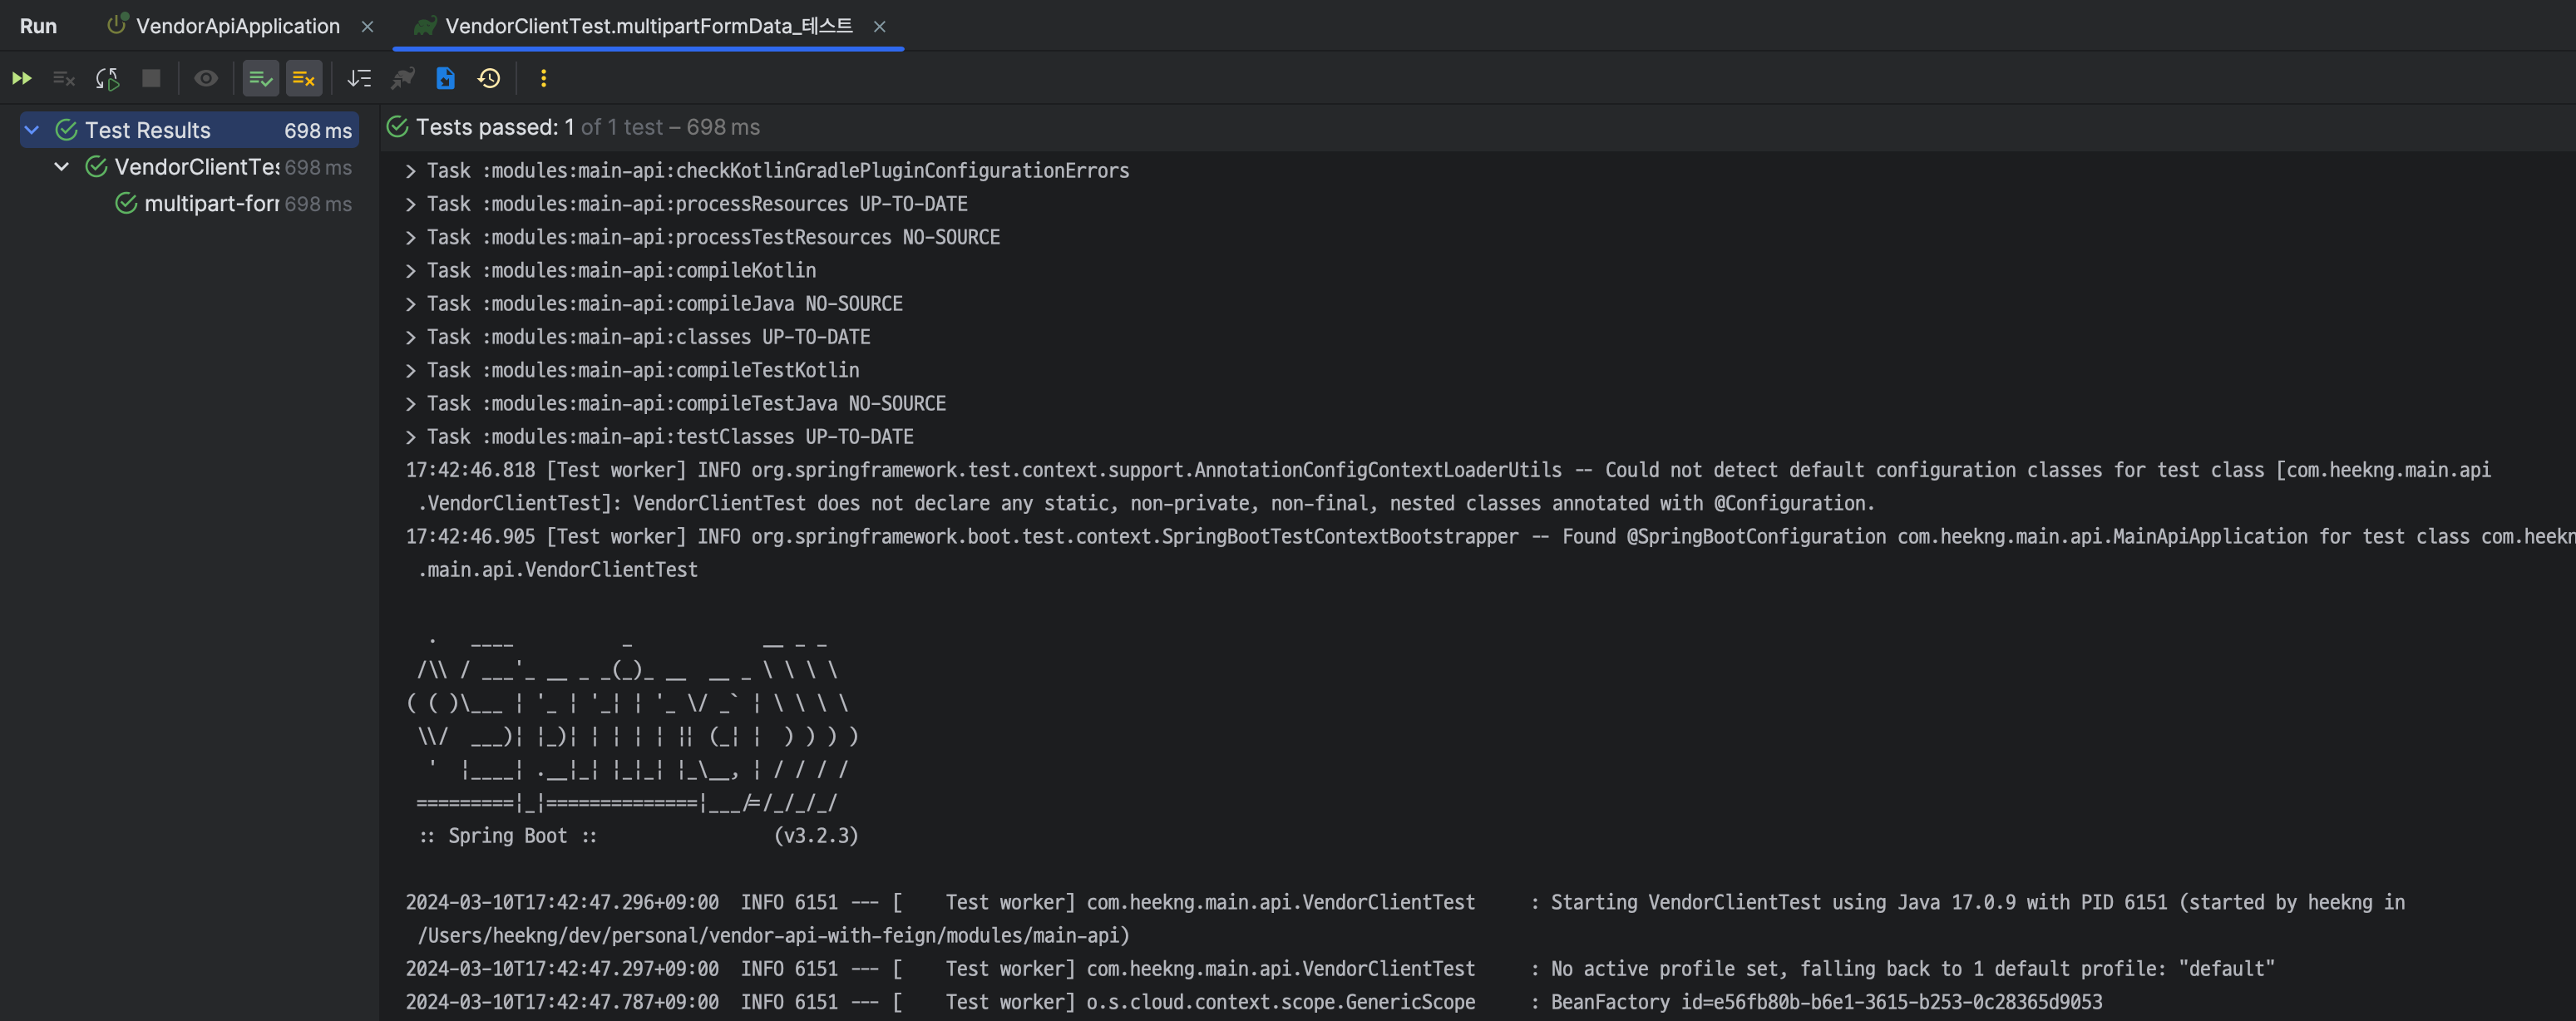This screenshot has width=2576, height=1021.
Task: Click the elephant icon on VendorClientTest tab
Action: click(425, 26)
